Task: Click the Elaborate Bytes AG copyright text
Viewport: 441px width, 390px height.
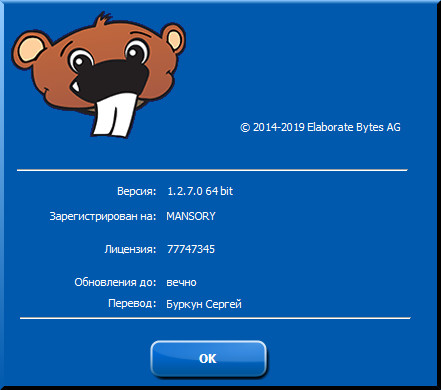Action: 320,127
